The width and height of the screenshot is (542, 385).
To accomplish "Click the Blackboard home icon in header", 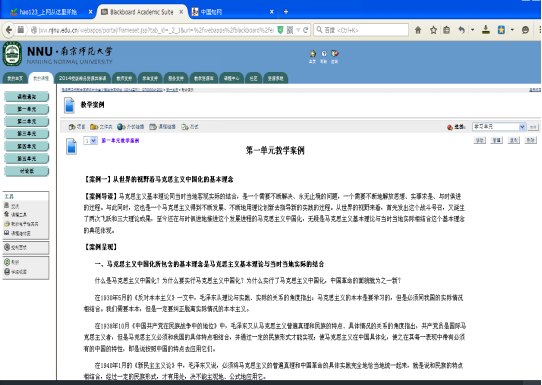I will point(312,54).
